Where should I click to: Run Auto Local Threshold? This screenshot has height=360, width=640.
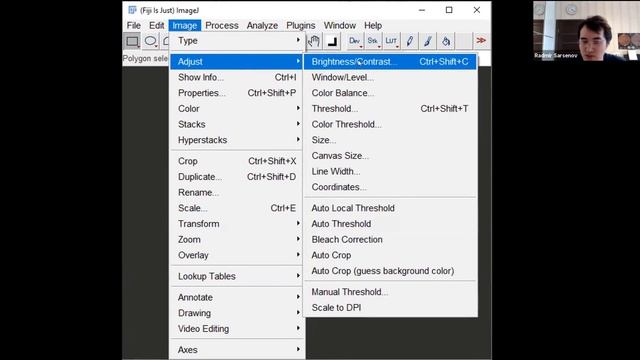(x=390, y=208)
